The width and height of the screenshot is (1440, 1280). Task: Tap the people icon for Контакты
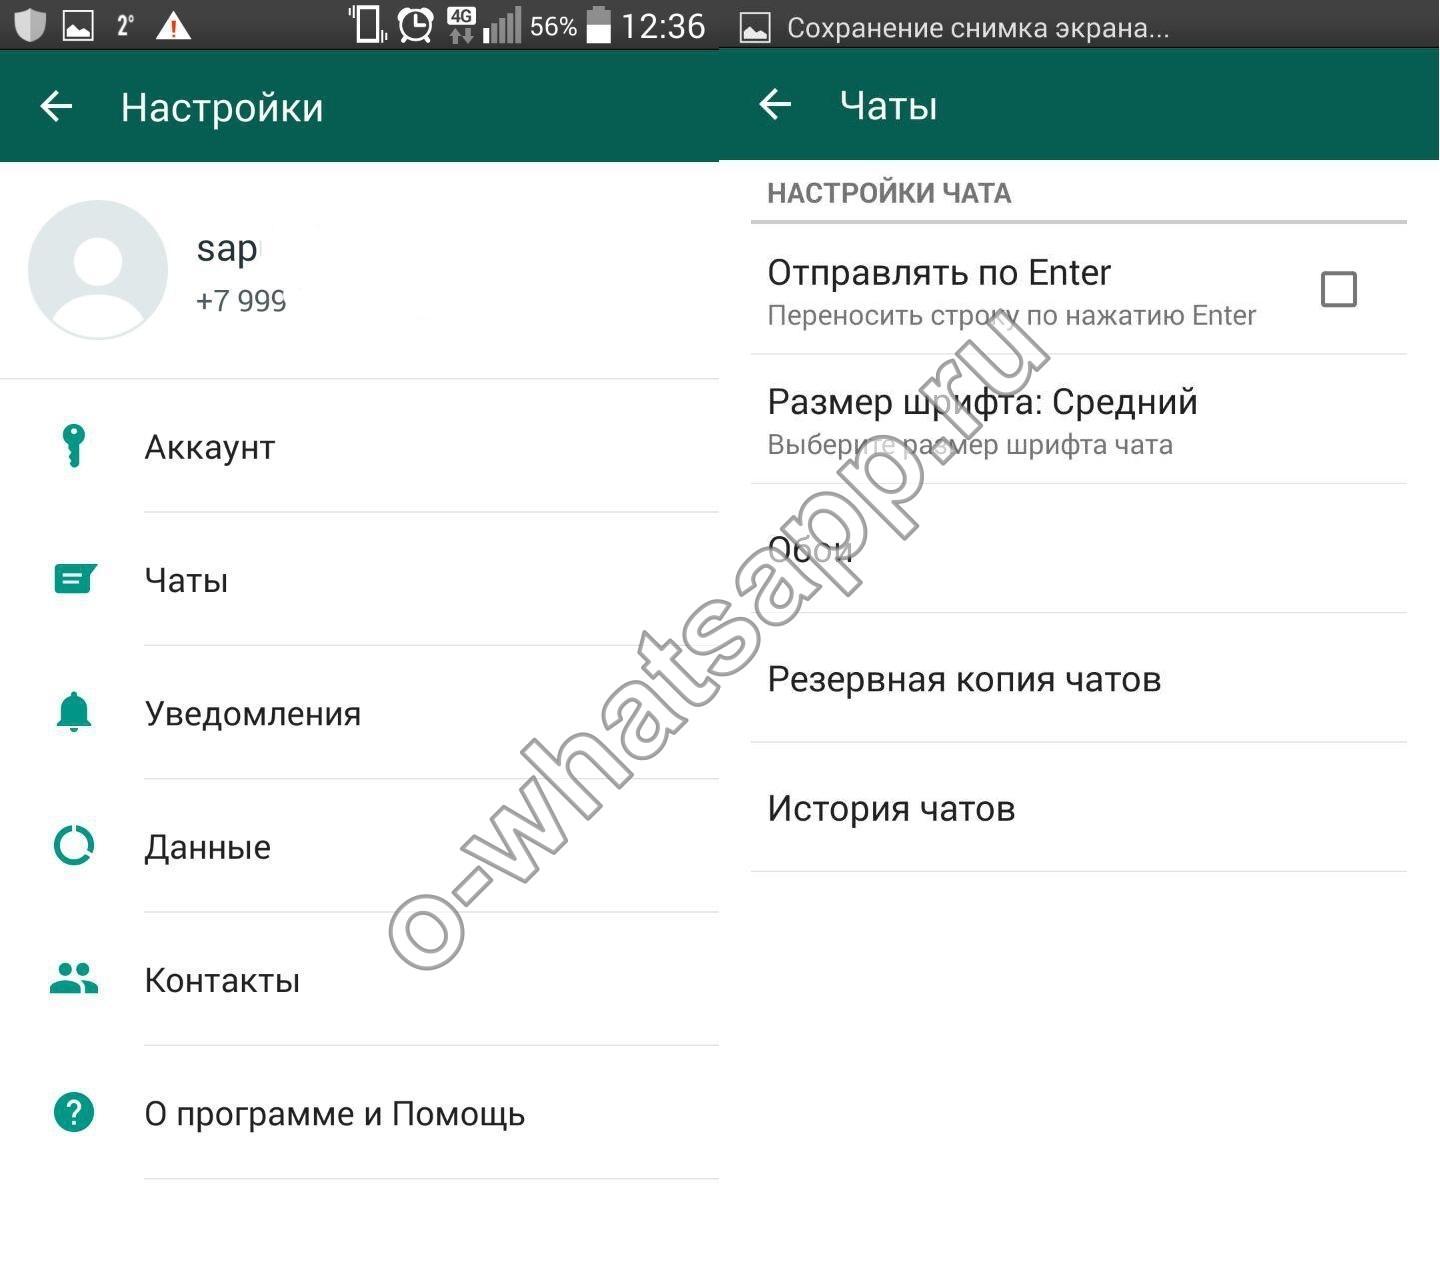pyautogui.click(x=73, y=979)
